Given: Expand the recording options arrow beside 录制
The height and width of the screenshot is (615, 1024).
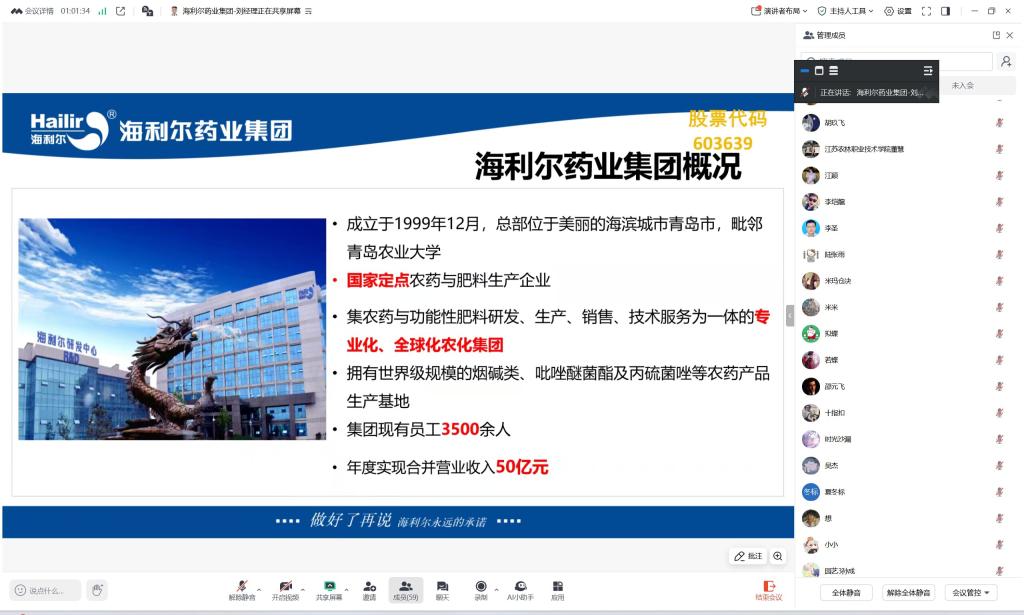Looking at the screenshot, I should click(496, 589).
